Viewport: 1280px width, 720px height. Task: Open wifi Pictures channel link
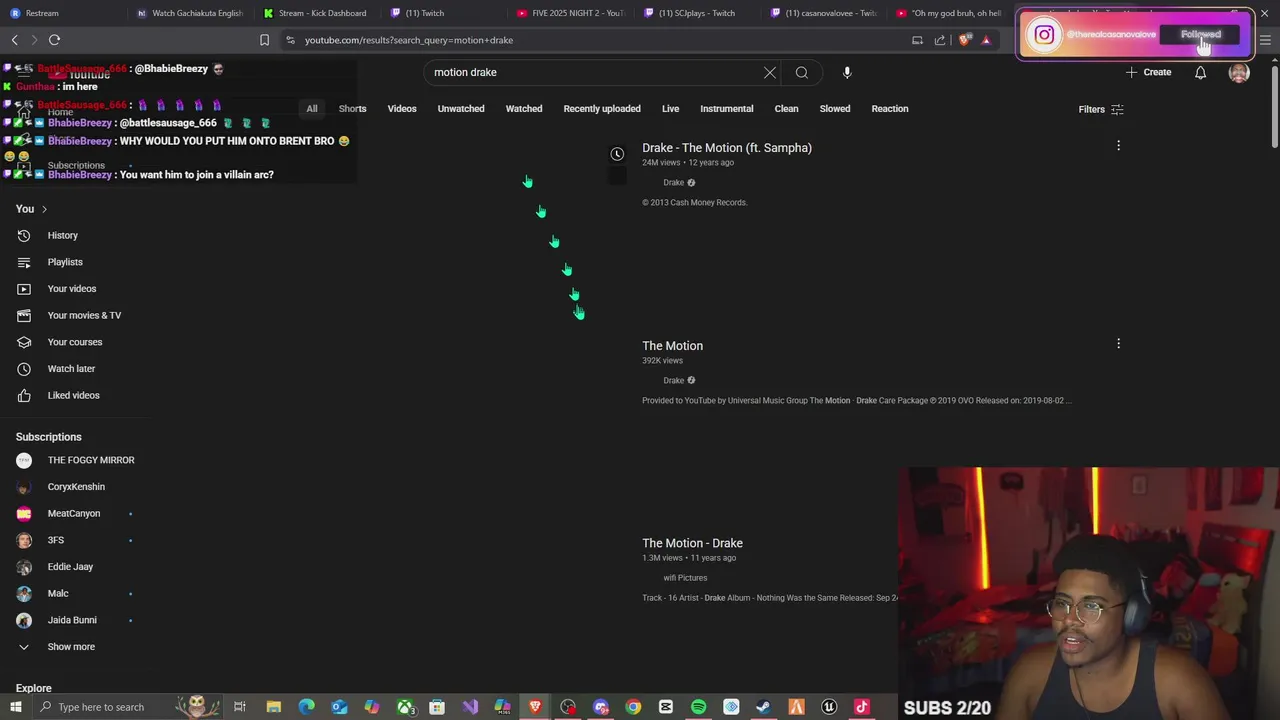[685, 578]
